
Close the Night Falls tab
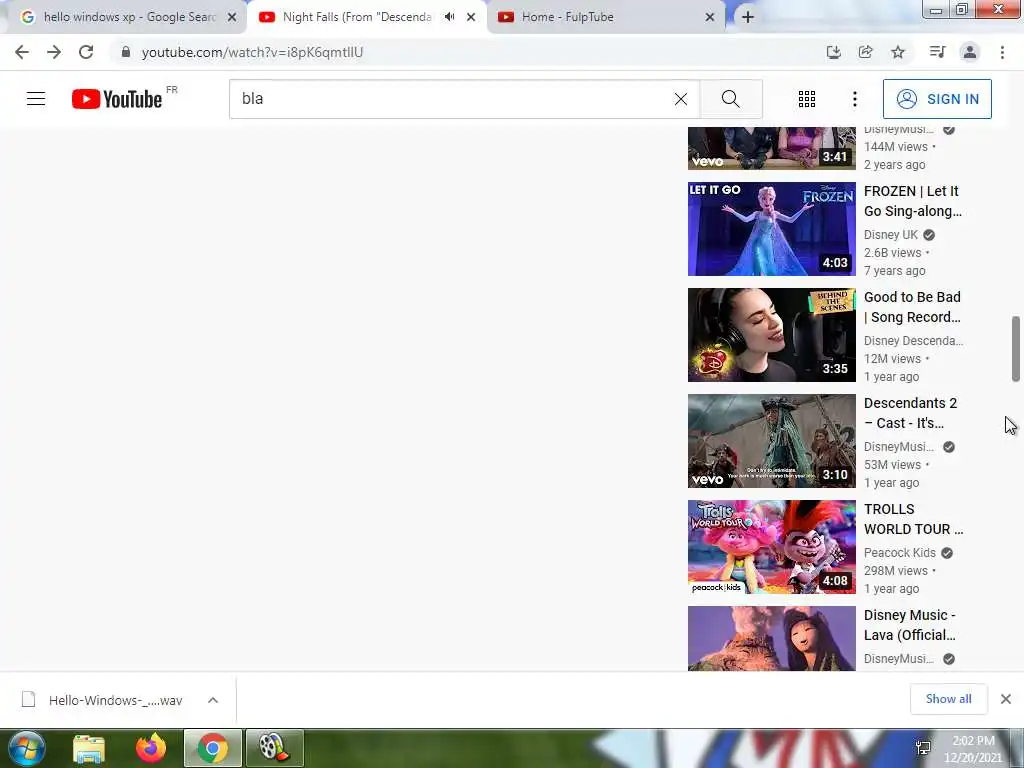pos(471,18)
